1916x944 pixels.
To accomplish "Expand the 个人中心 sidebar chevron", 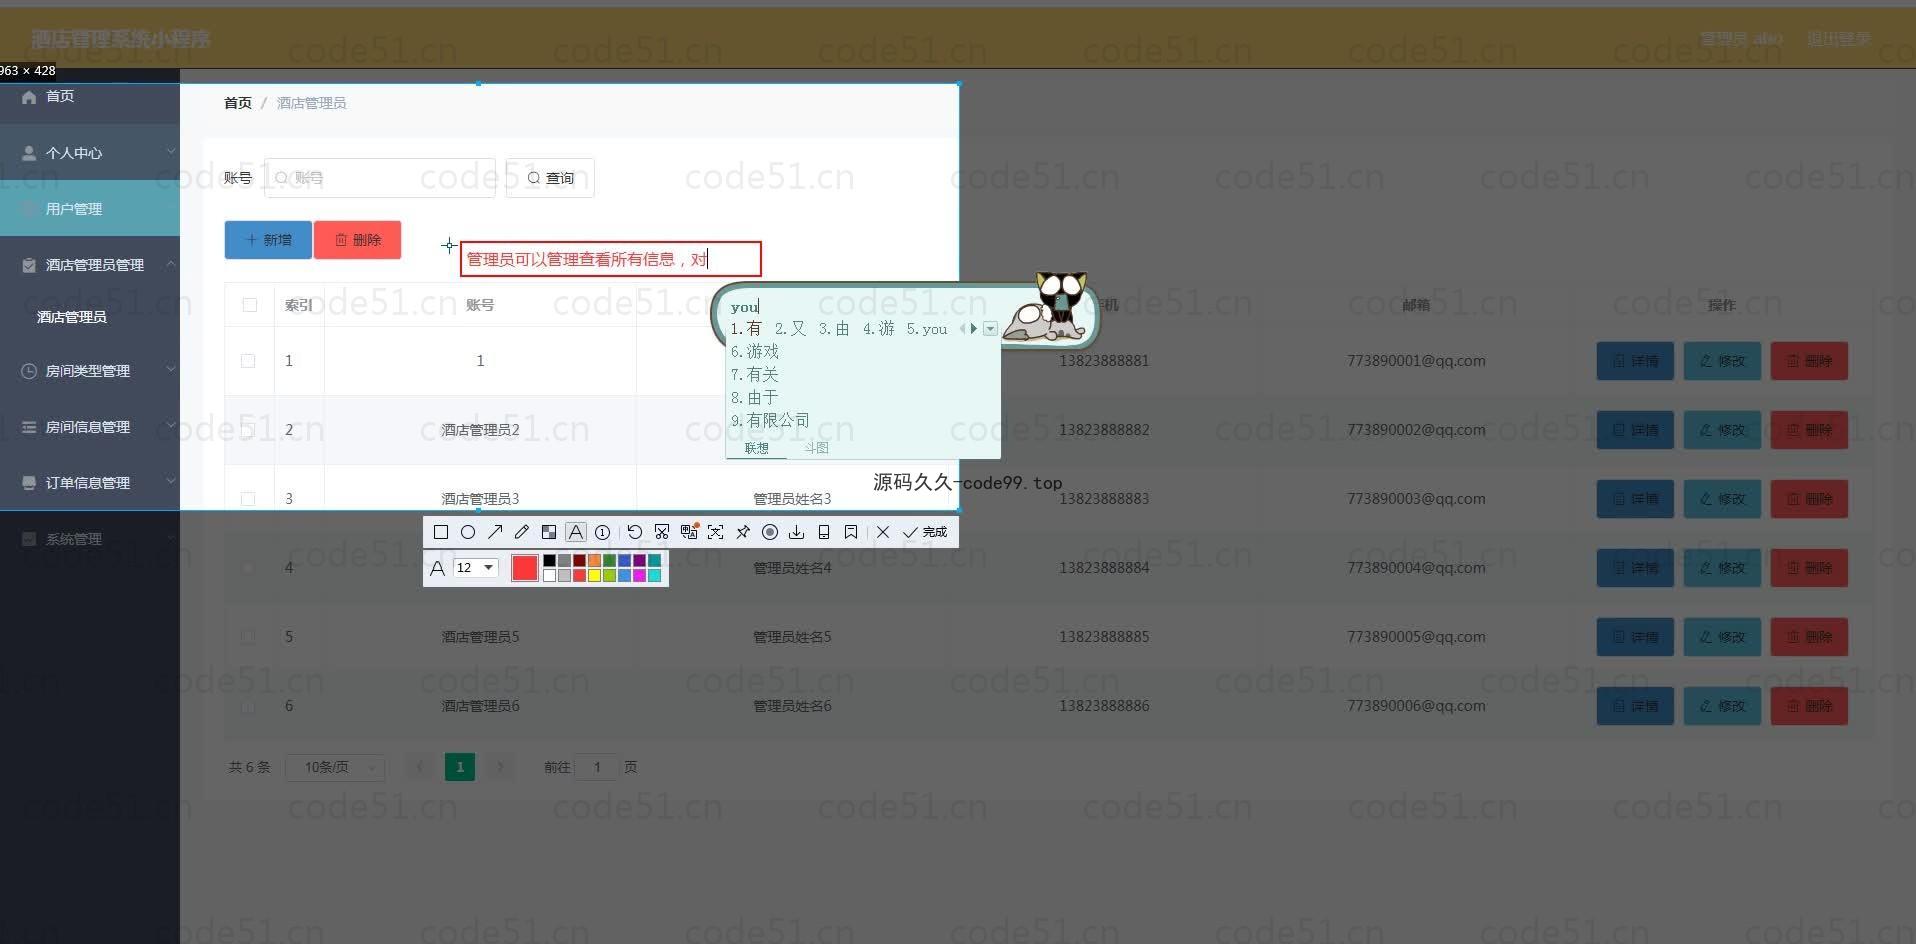I will (171, 152).
